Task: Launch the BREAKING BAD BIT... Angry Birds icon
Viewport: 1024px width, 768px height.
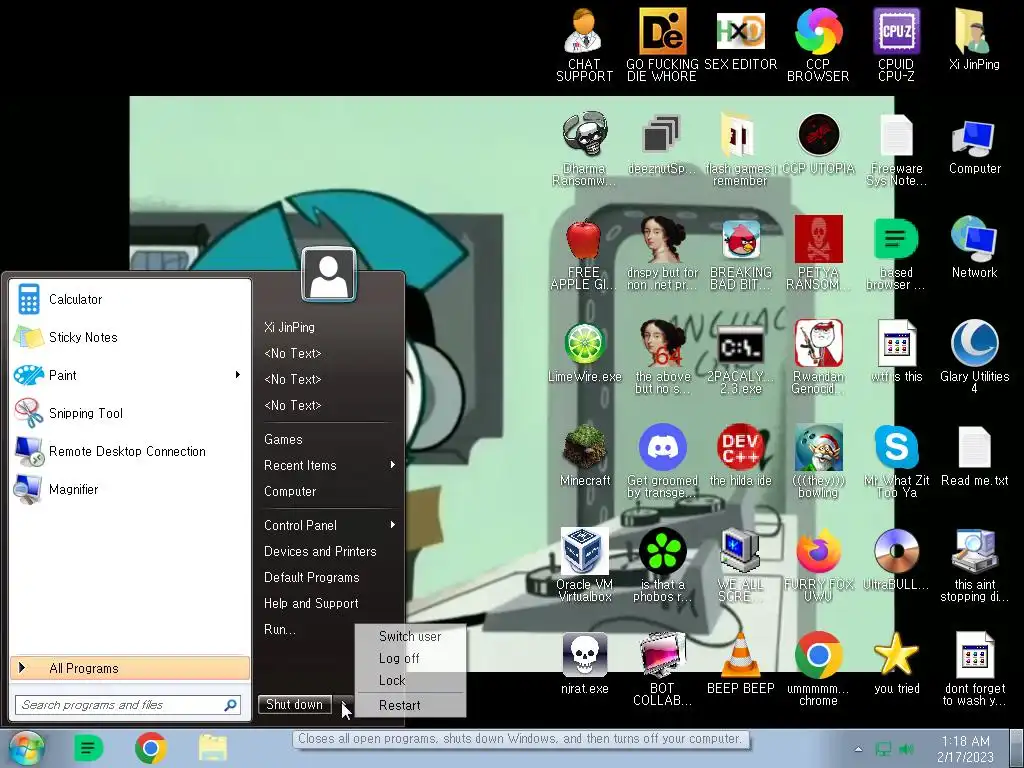Action: coord(740,255)
